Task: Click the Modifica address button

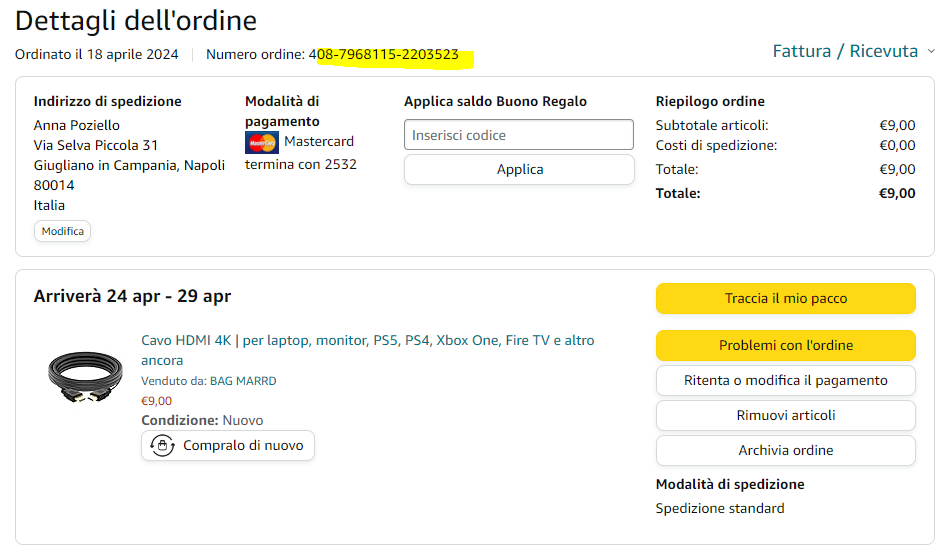Action: pyautogui.click(x=62, y=231)
